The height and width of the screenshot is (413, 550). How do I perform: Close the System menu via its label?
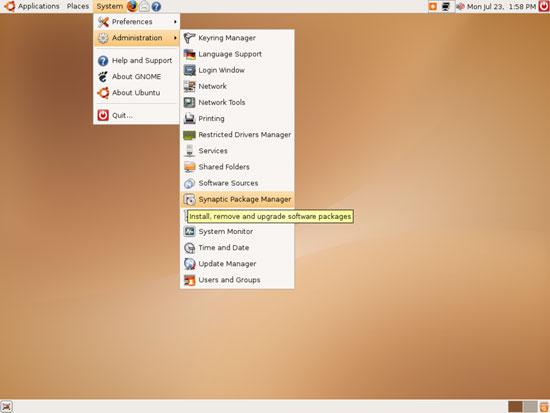tap(110, 6)
